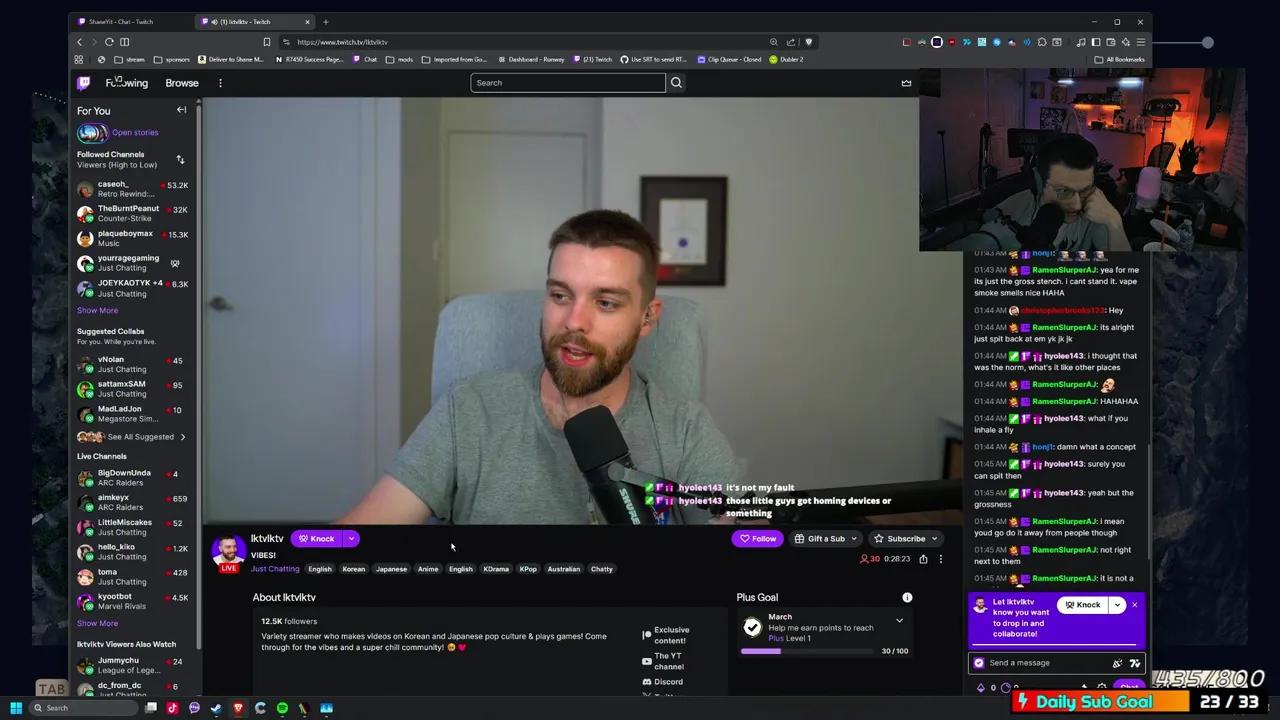Click the Brave shields lion icon
This screenshot has height=720, width=1280.
808,42
